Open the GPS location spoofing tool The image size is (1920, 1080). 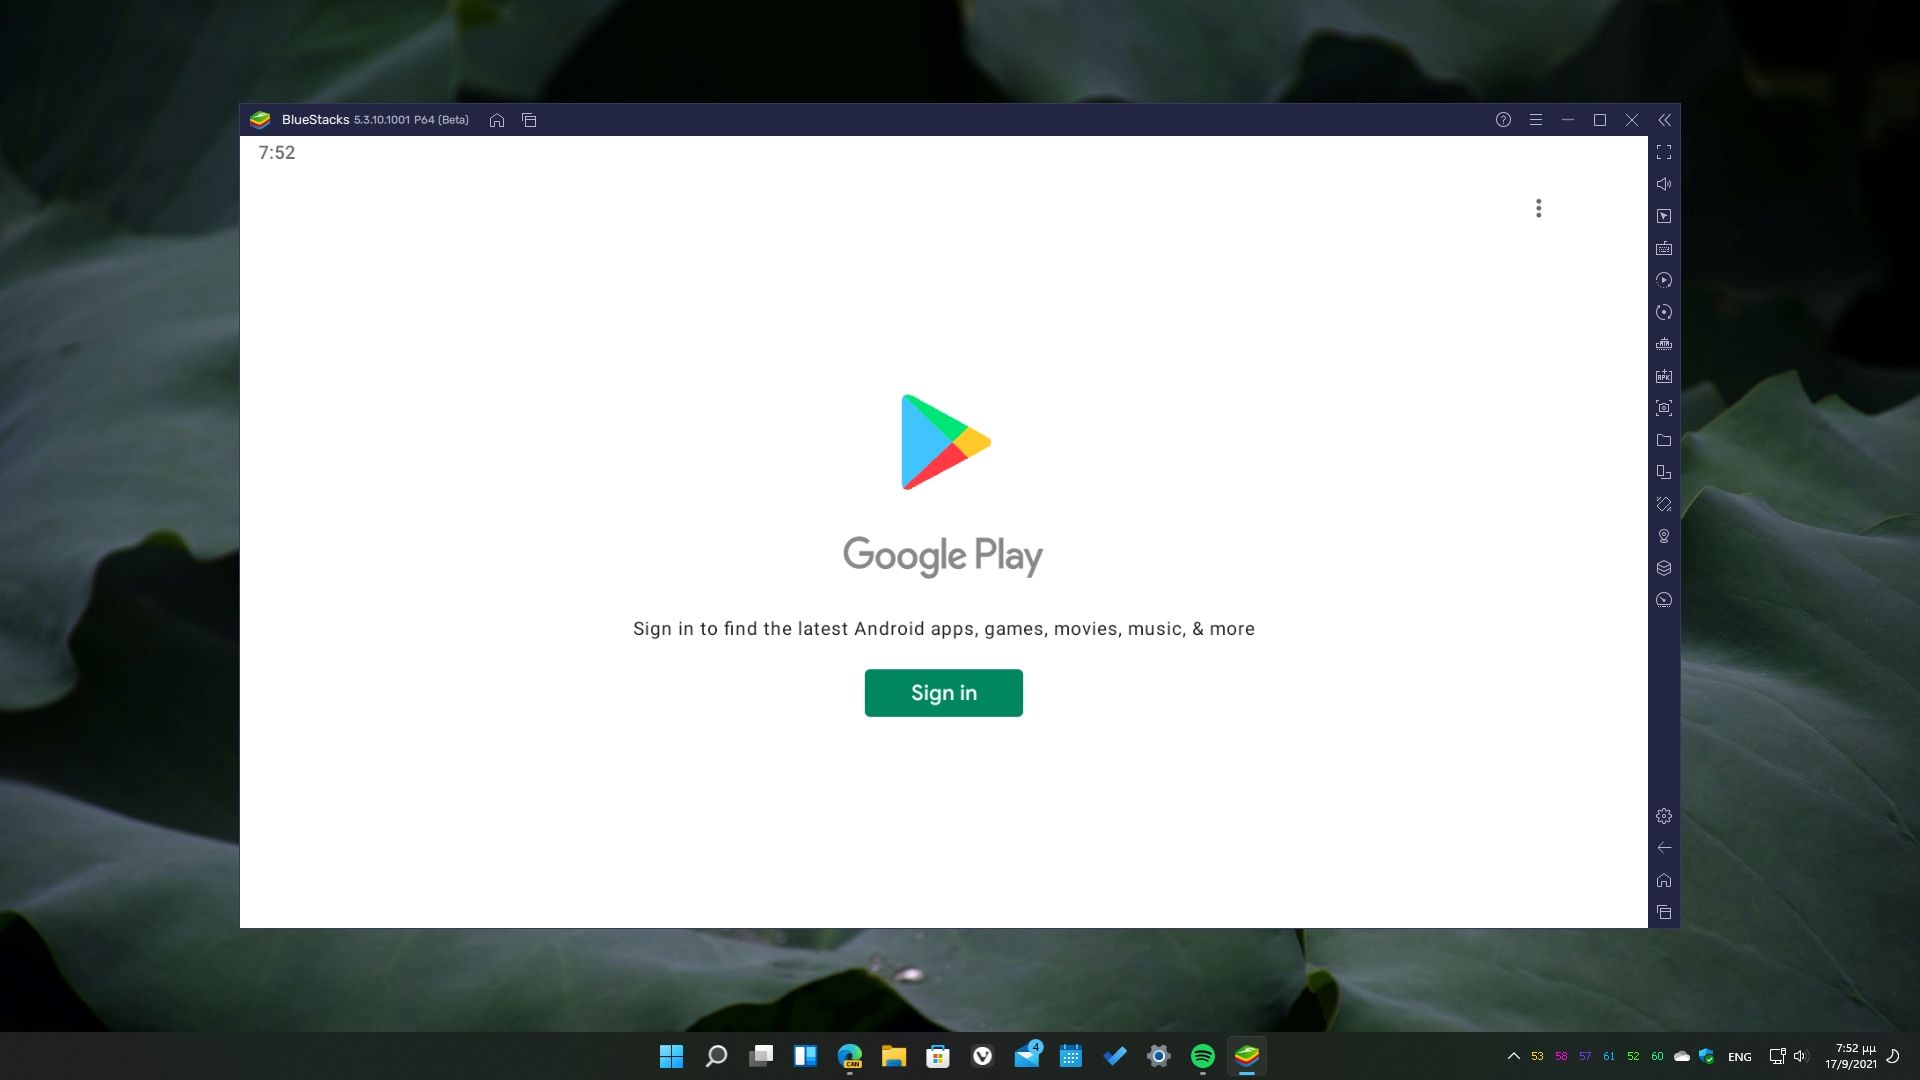coord(1664,536)
